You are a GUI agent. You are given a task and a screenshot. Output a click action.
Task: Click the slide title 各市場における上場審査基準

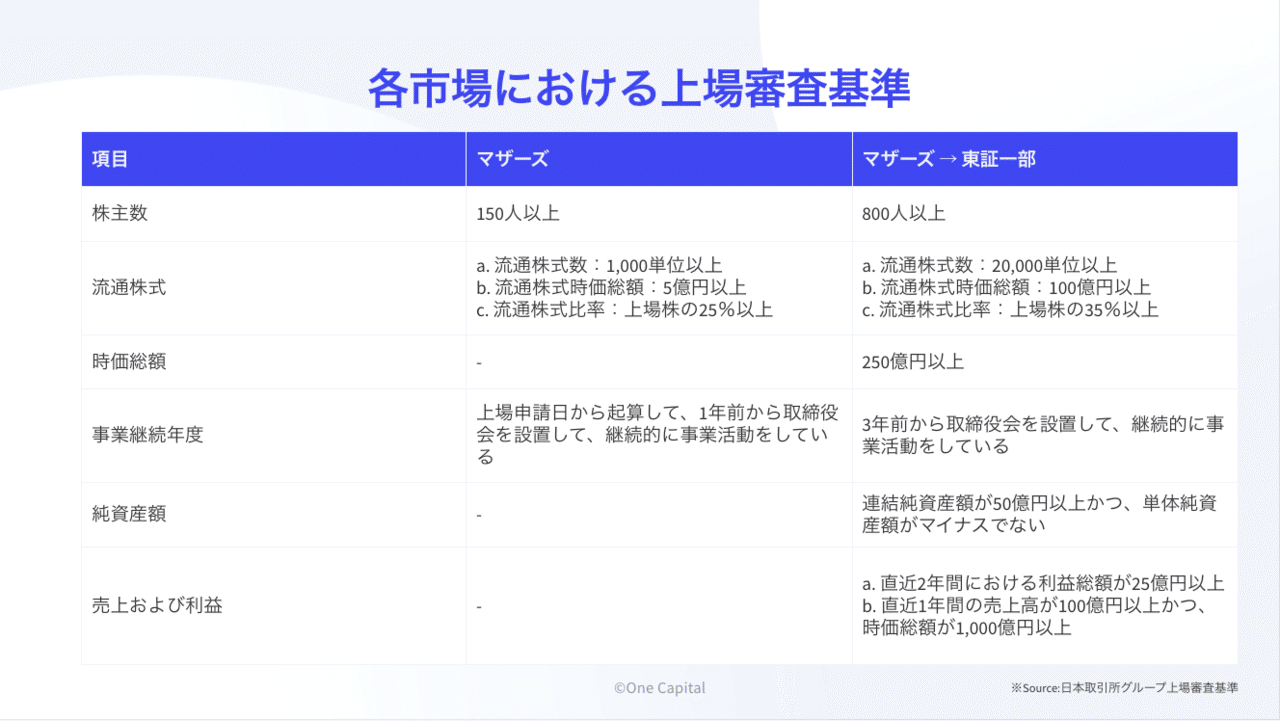[x=639, y=89]
